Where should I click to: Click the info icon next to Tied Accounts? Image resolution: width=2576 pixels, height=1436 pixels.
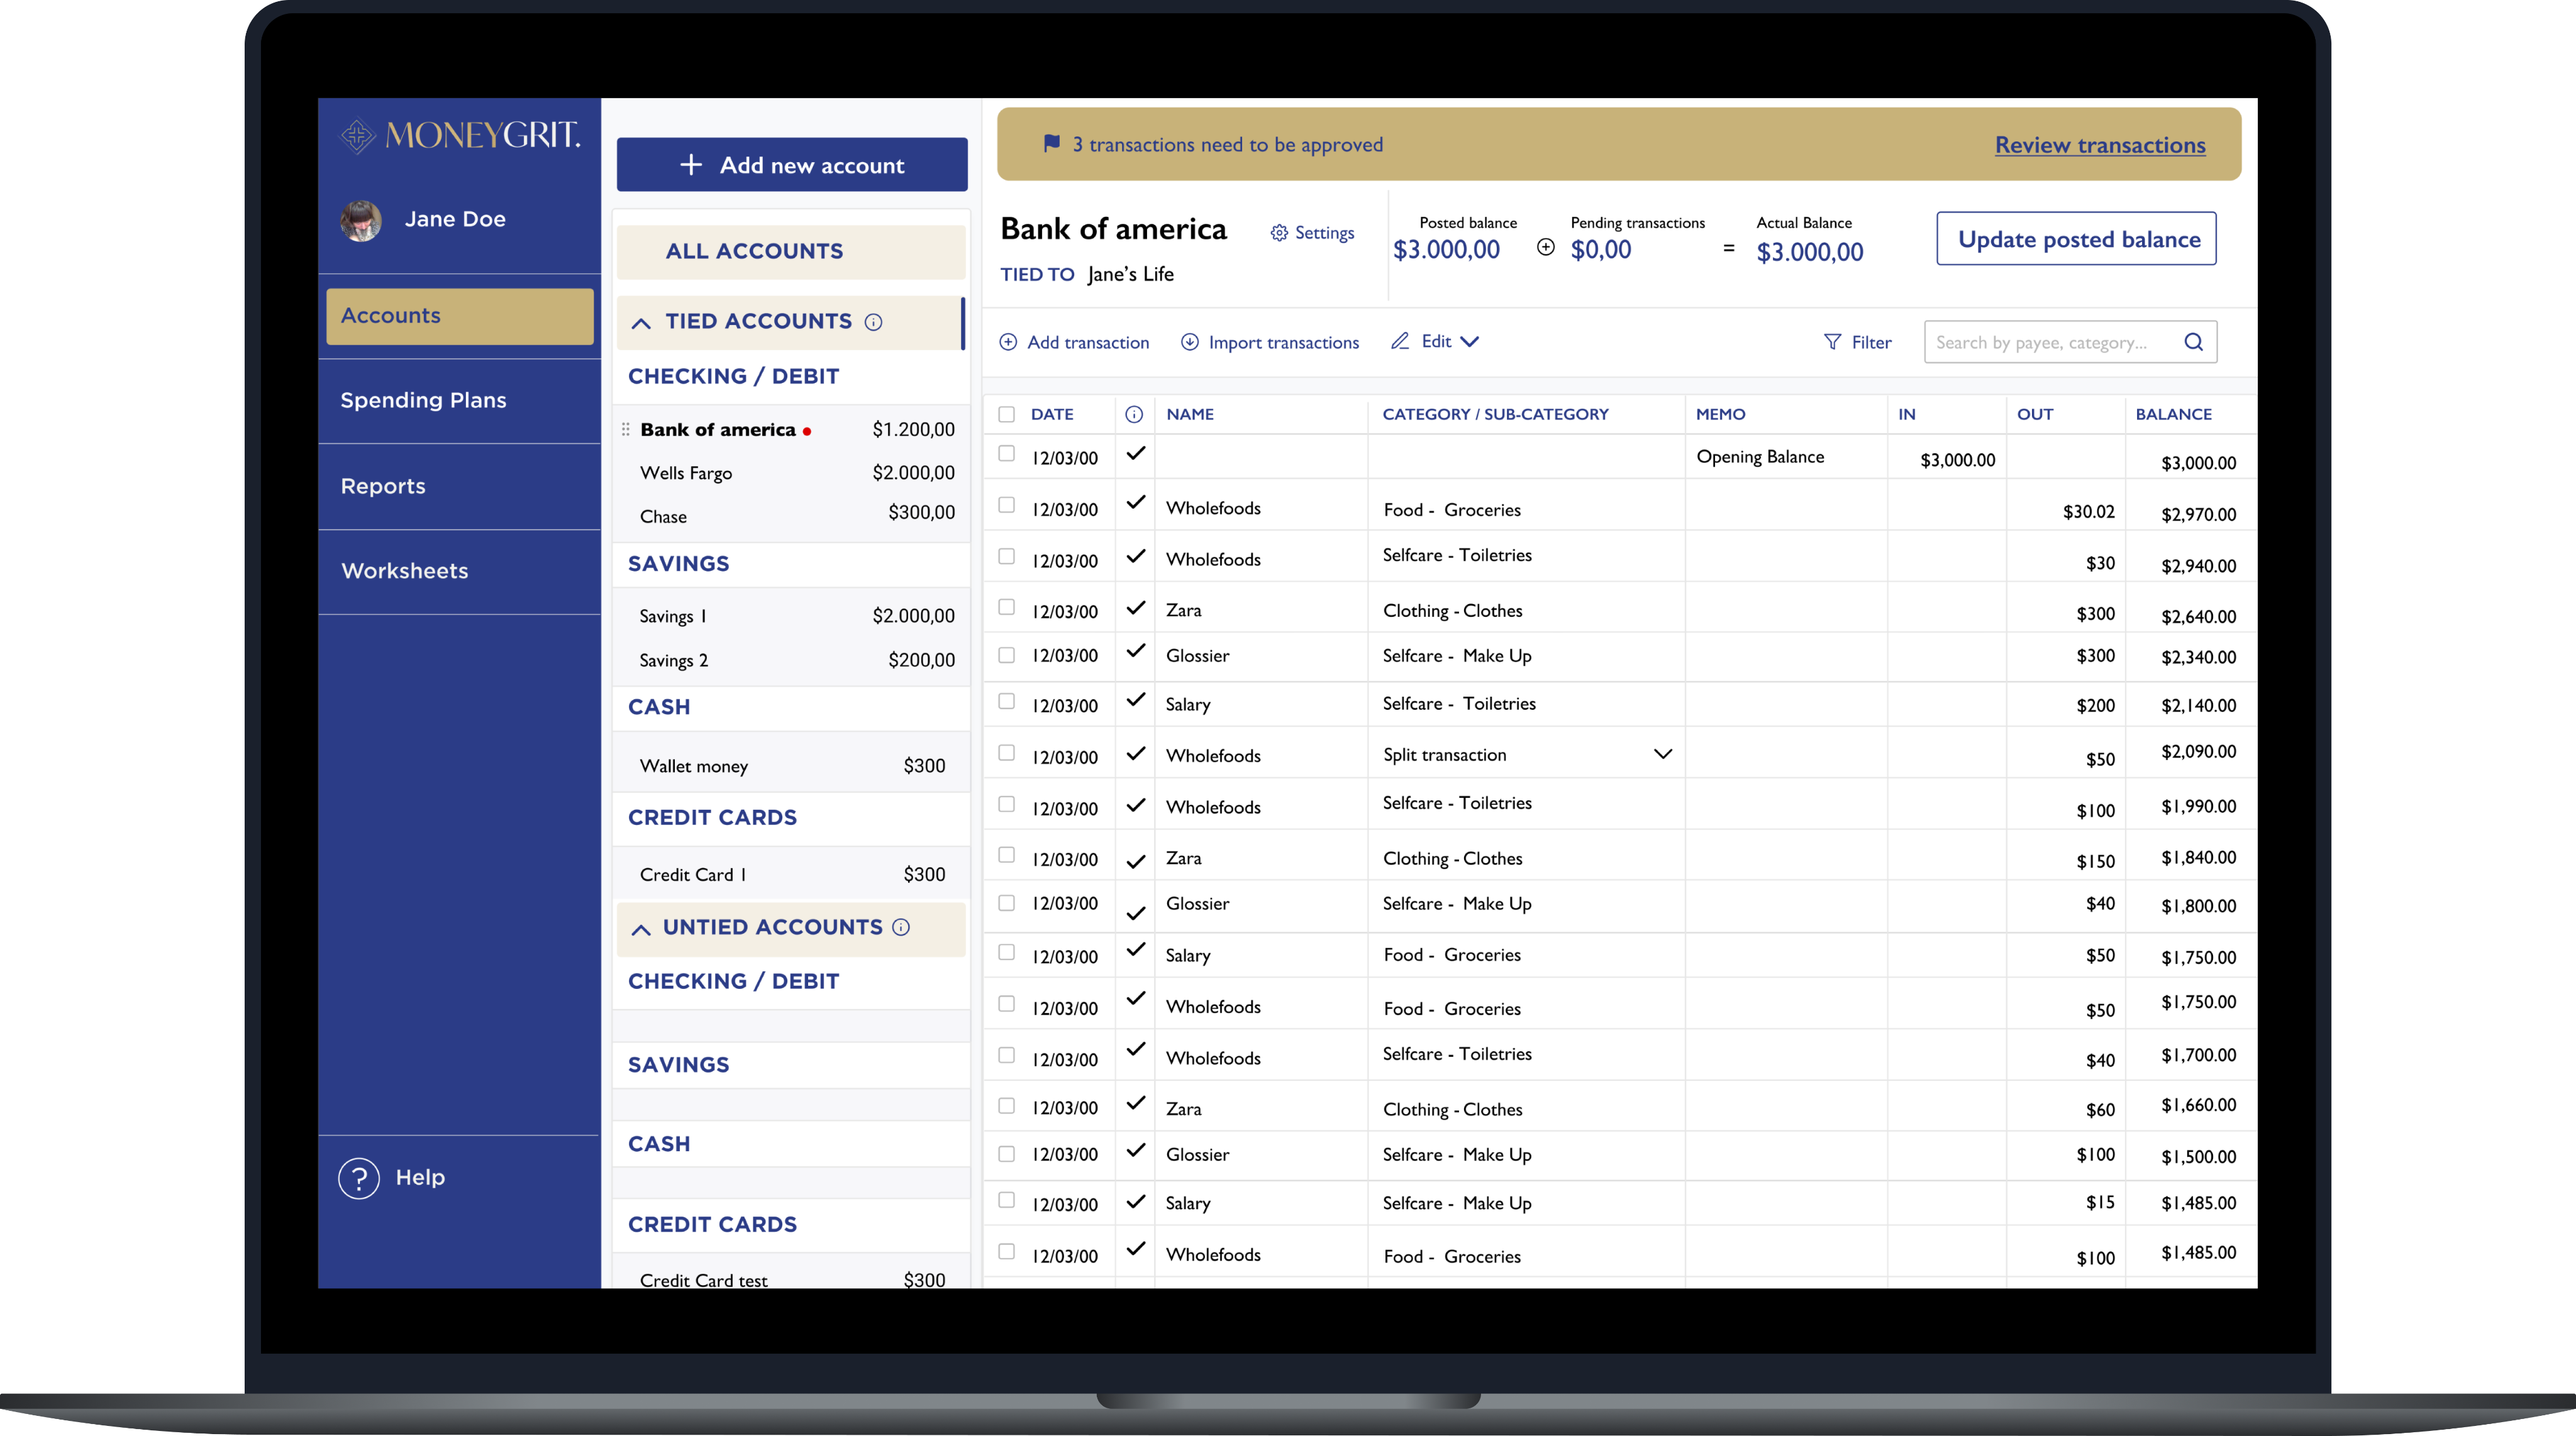873,322
